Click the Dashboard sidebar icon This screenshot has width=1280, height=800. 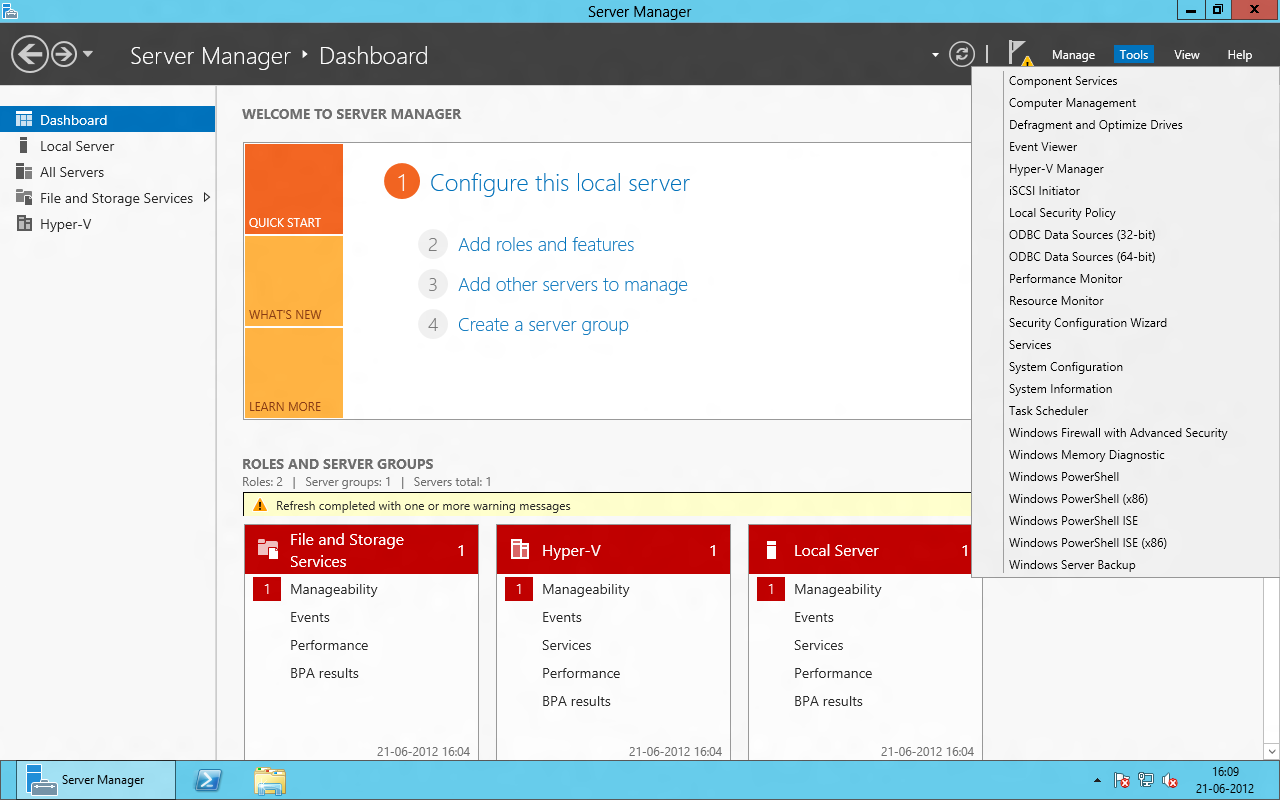(24, 119)
